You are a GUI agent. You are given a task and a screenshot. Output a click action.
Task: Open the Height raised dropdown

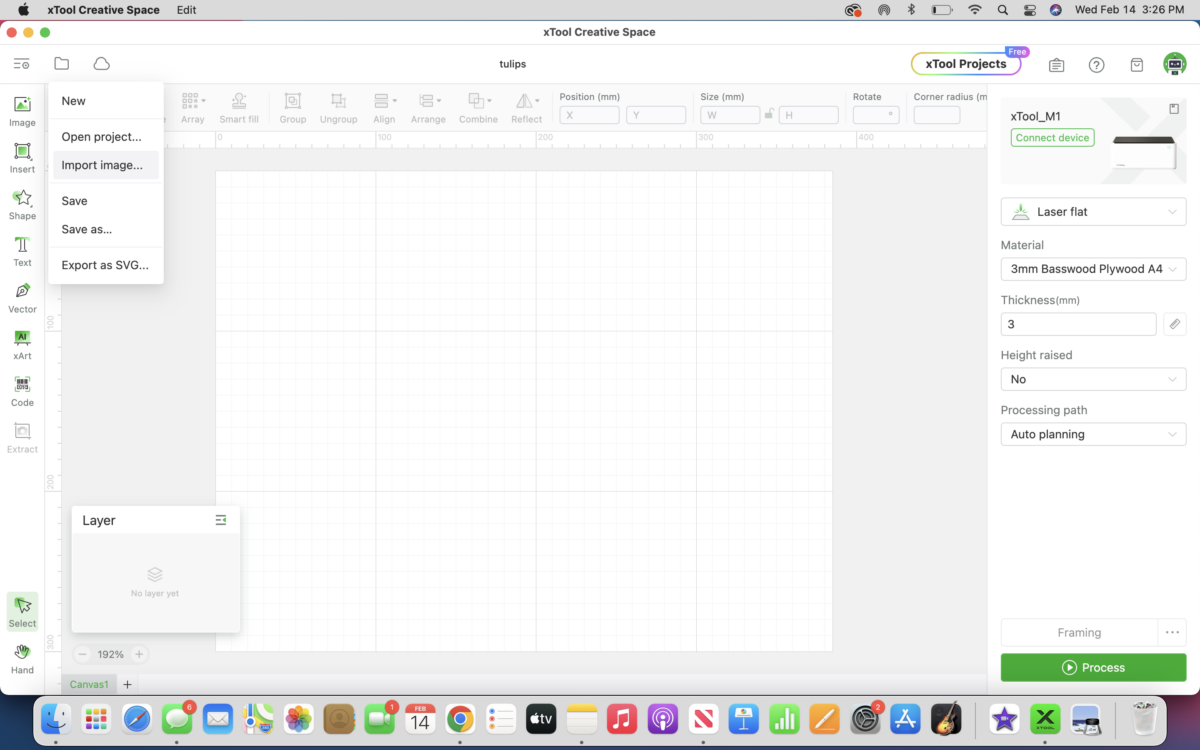(1093, 379)
